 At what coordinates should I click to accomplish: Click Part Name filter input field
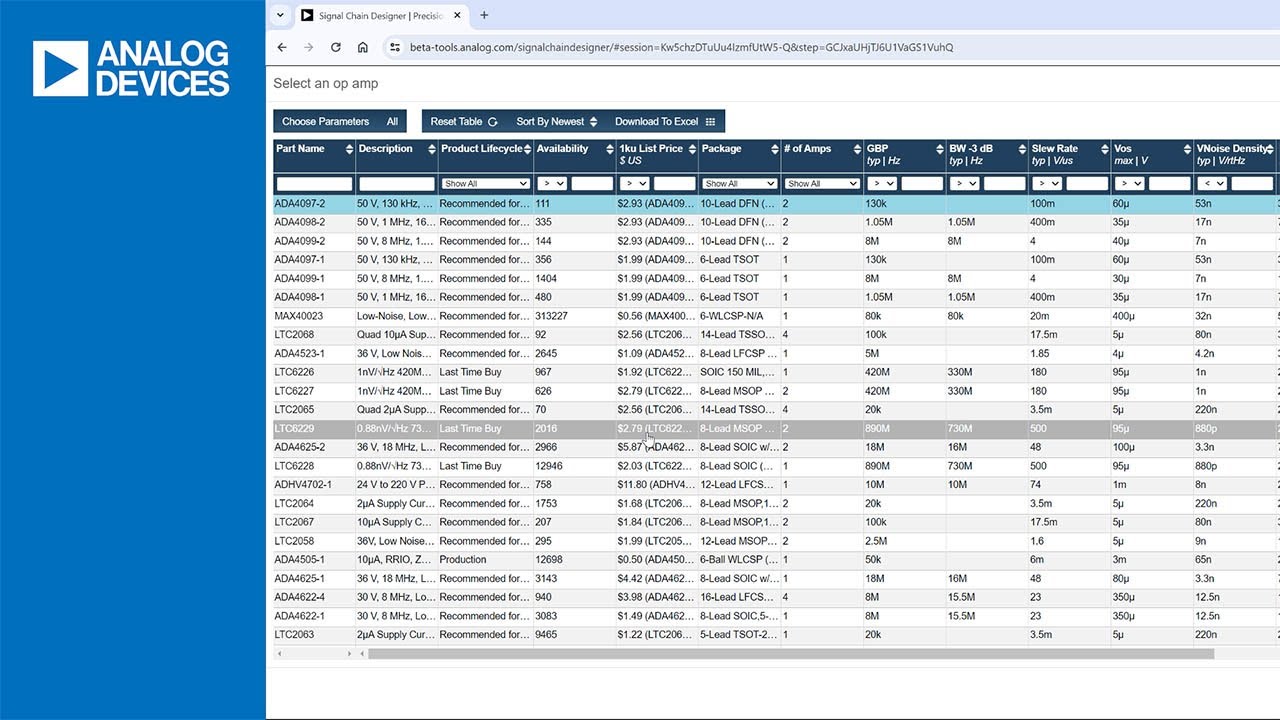(314, 184)
